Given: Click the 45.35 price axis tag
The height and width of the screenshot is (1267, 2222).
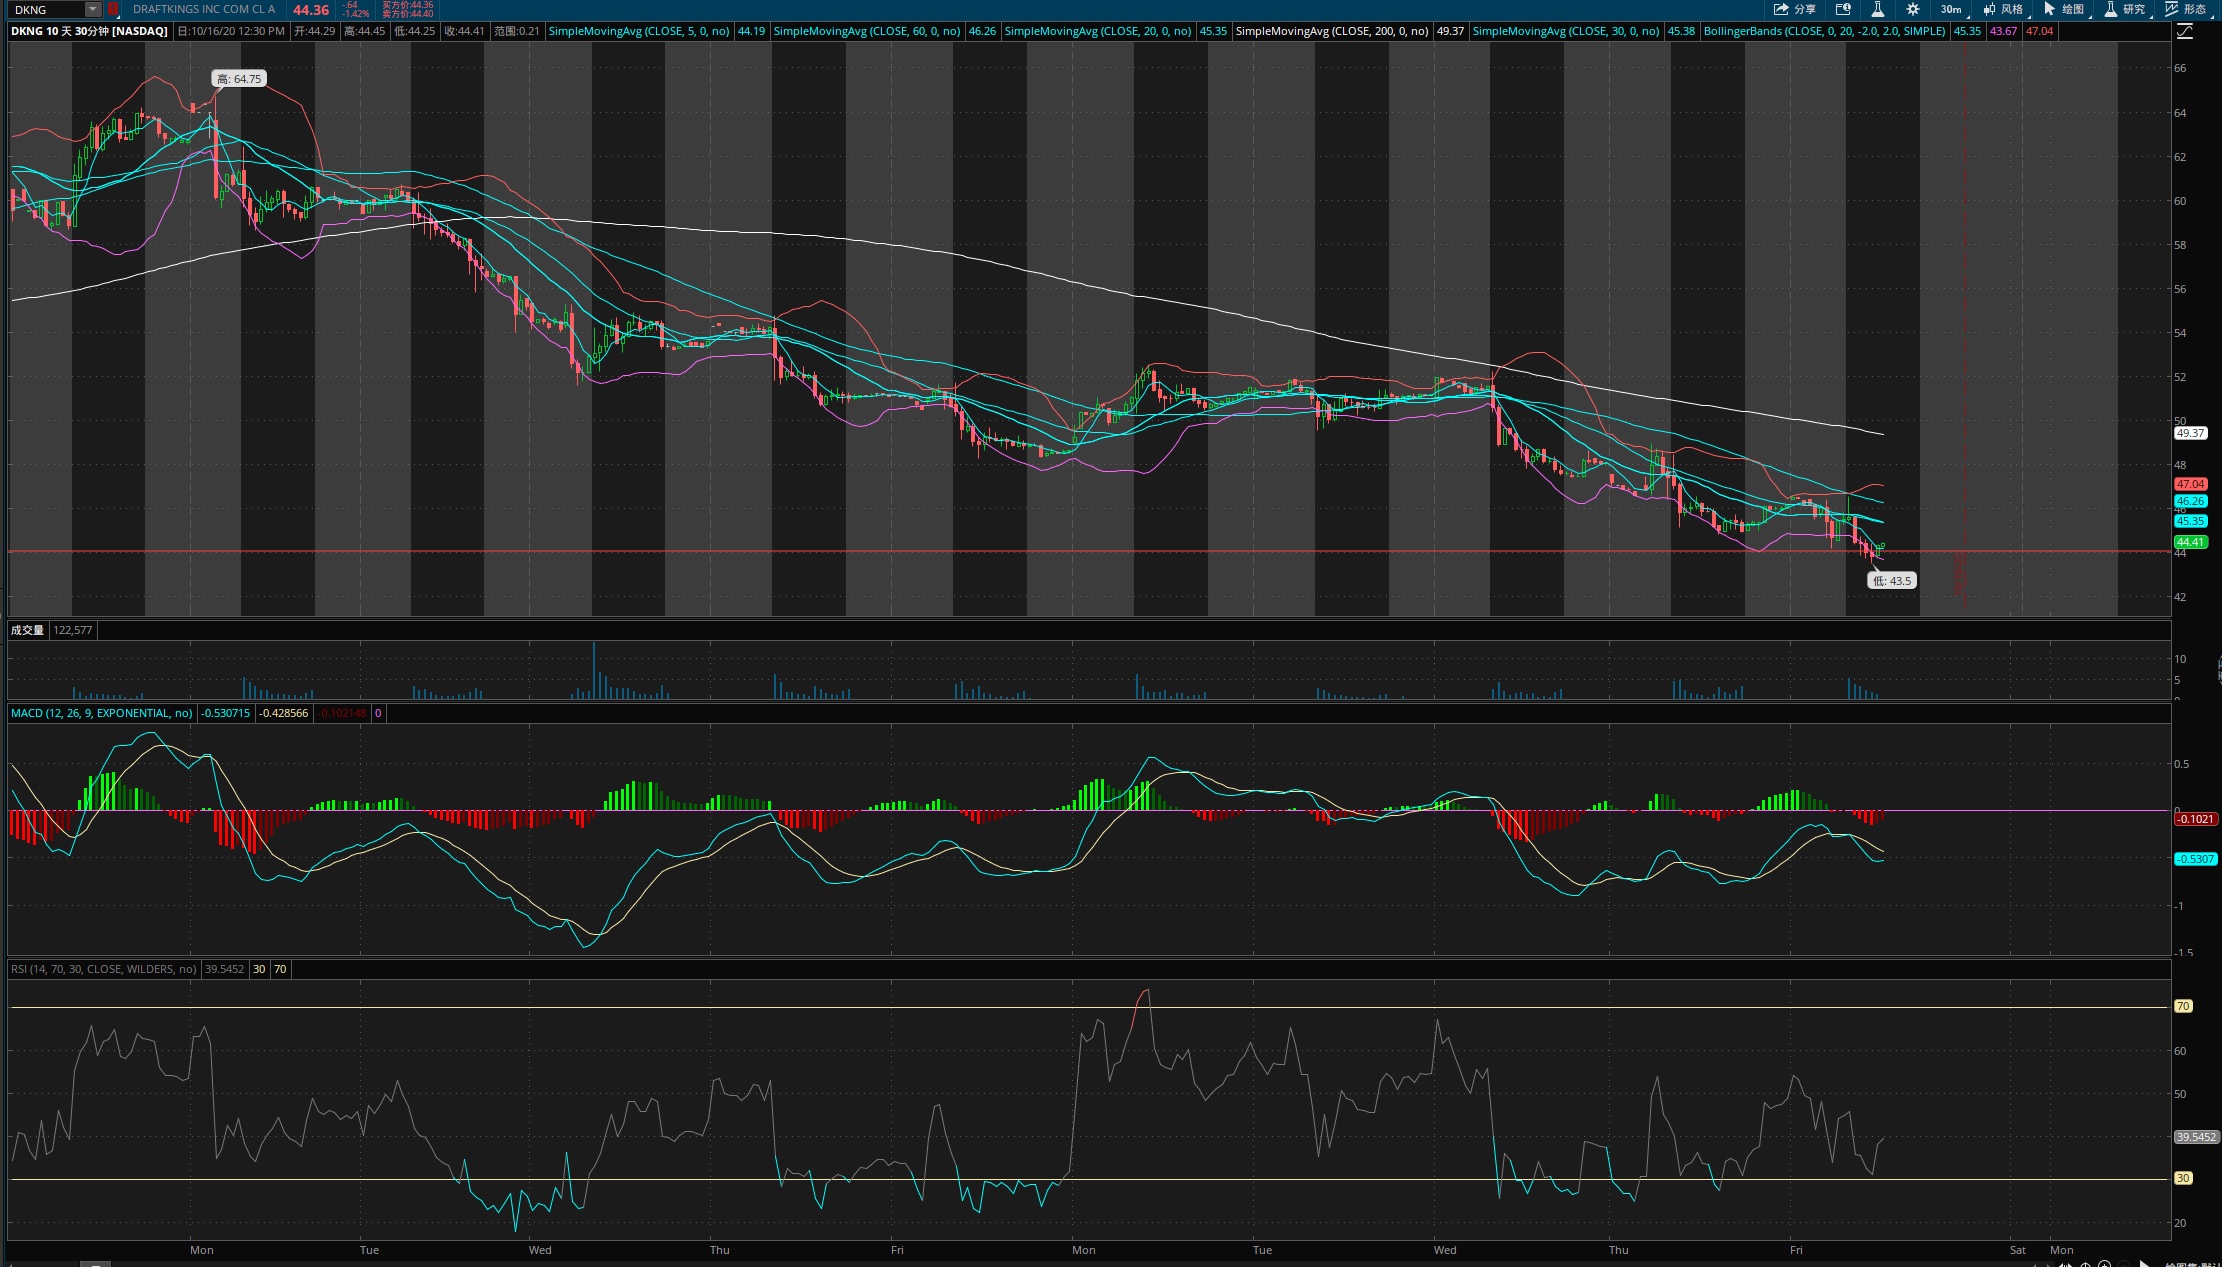Looking at the screenshot, I should 2190,521.
